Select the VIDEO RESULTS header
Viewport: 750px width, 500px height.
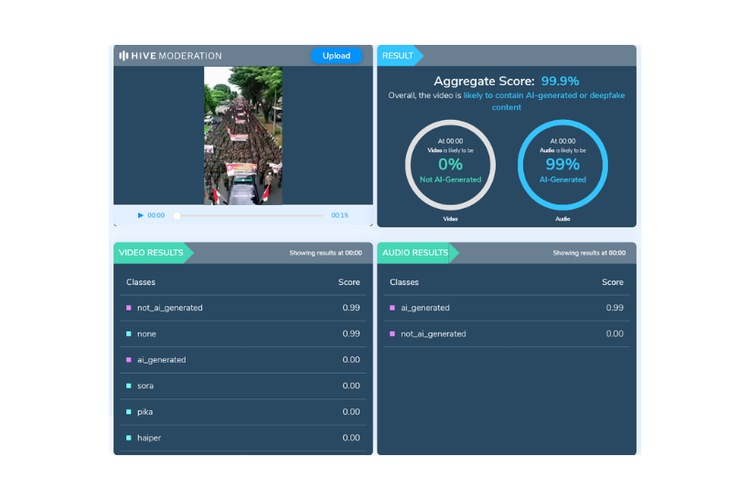click(153, 253)
